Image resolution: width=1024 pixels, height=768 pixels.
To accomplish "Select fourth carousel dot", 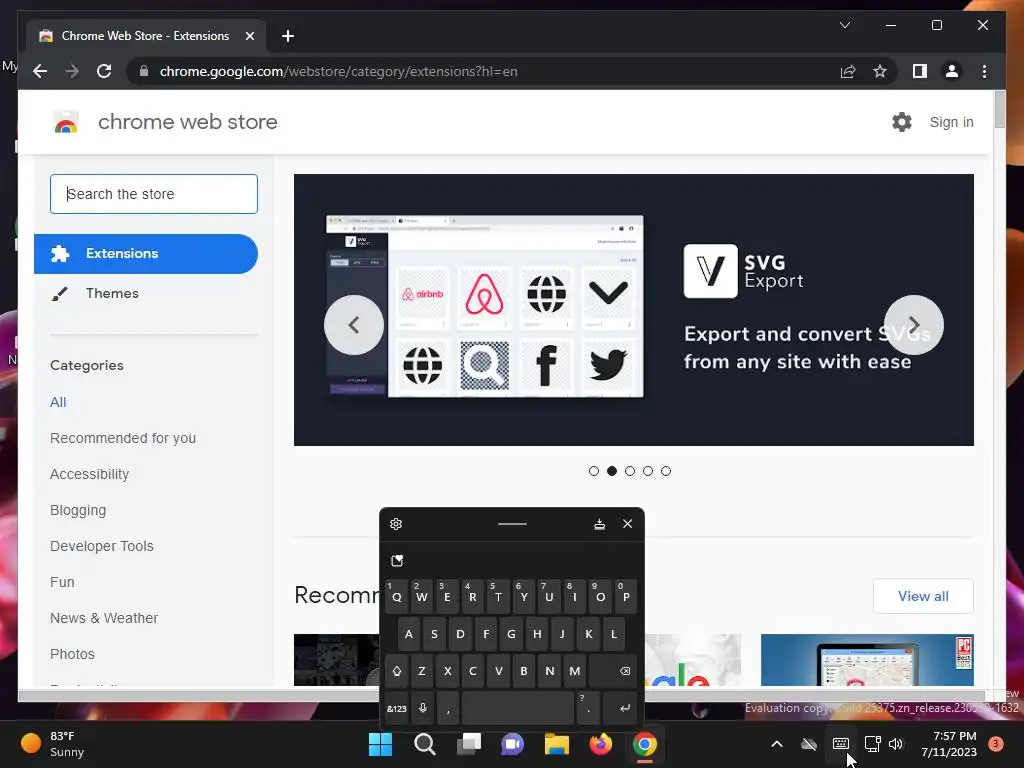I will tap(648, 471).
